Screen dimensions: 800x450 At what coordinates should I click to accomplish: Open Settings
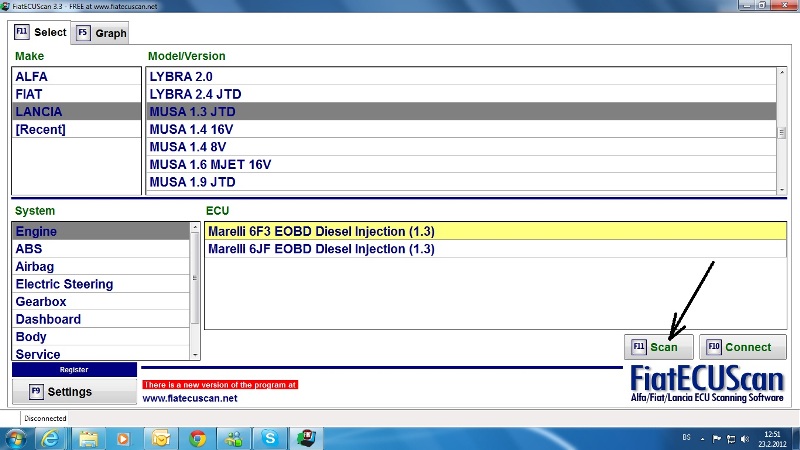(74, 392)
